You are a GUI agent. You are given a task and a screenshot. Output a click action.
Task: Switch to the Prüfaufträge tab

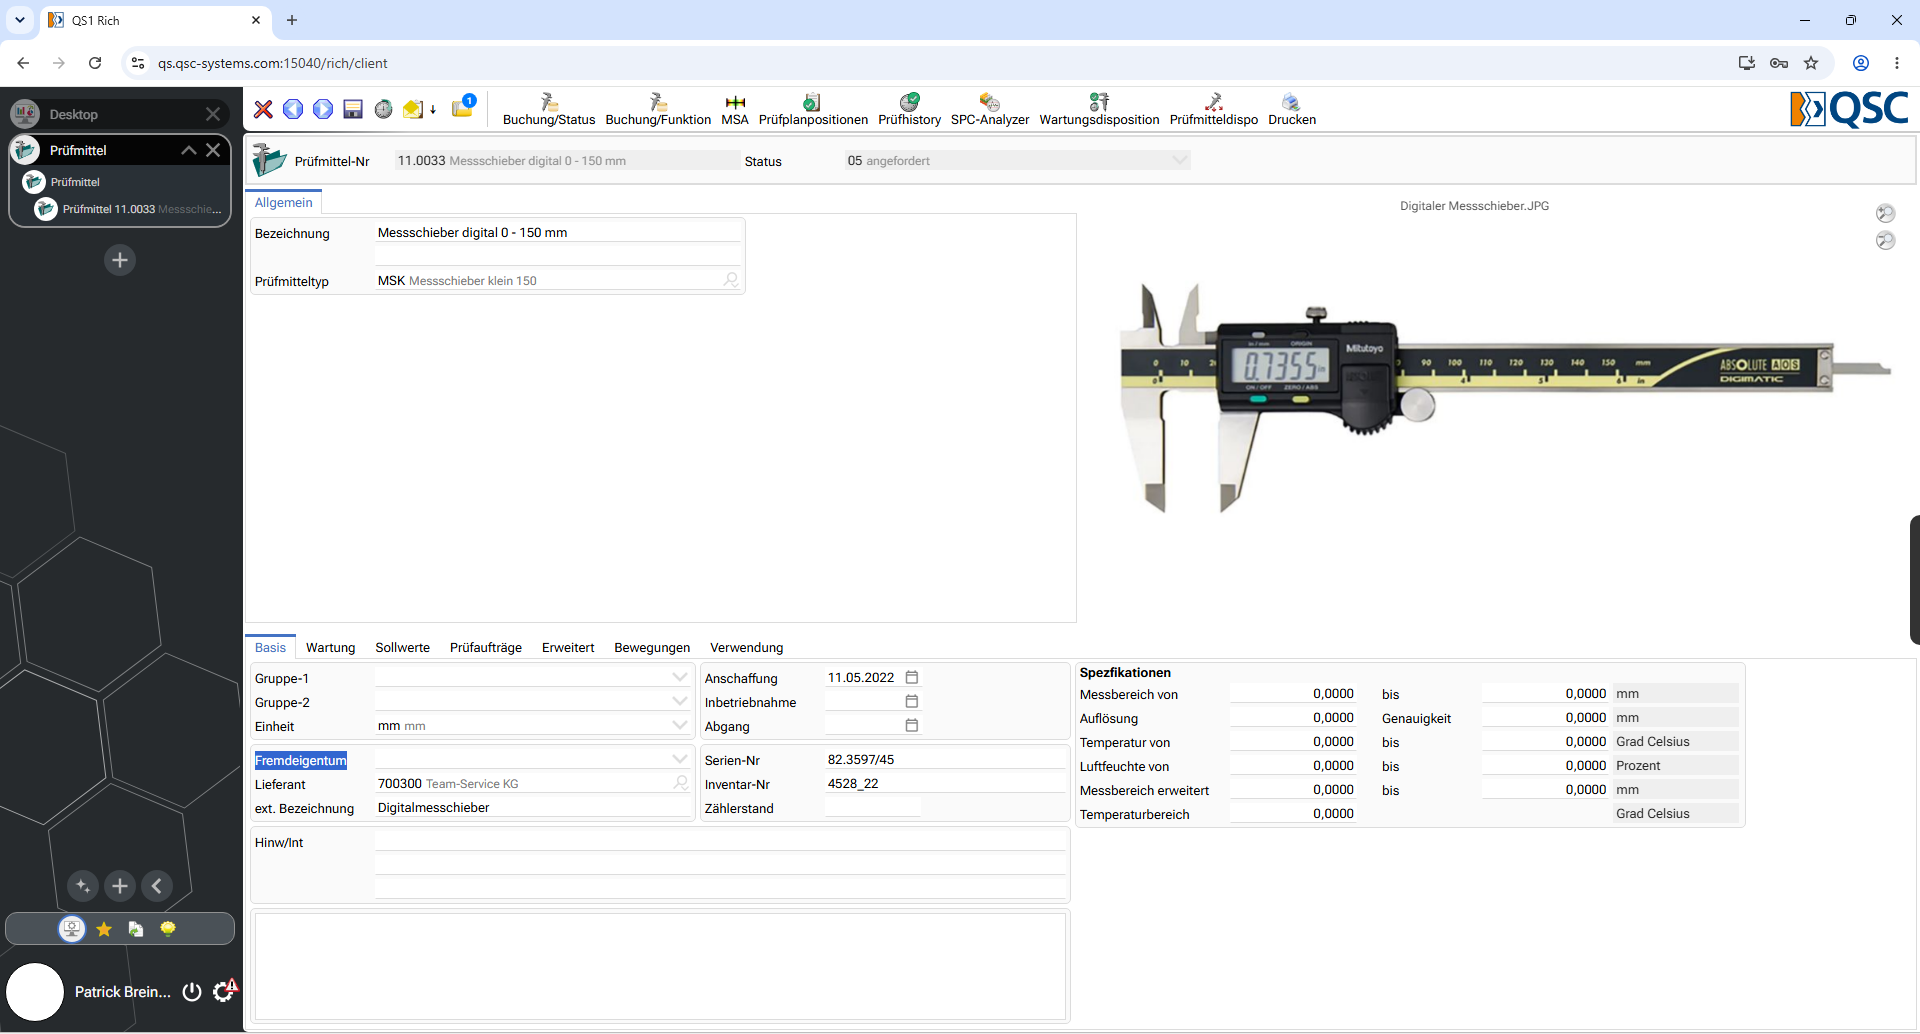pos(486,647)
